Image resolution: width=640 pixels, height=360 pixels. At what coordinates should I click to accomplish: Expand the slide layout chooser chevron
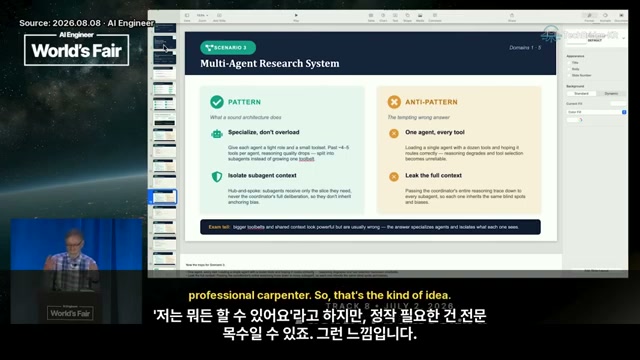(624, 38)
